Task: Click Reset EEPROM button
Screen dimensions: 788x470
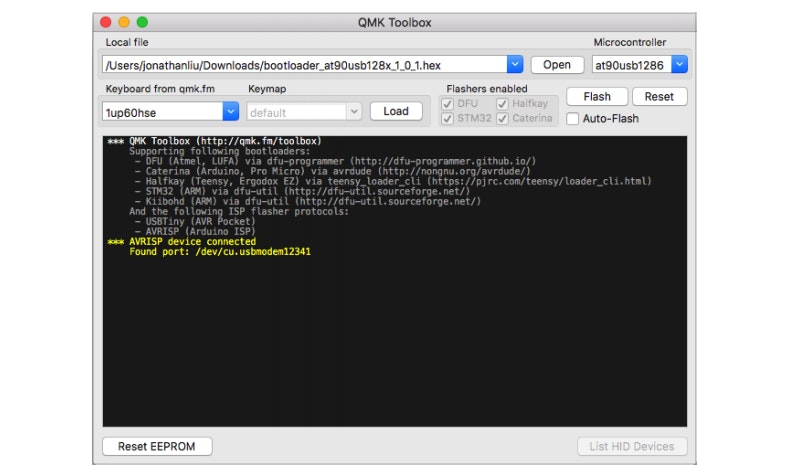Action: click(x=157, y=446)
